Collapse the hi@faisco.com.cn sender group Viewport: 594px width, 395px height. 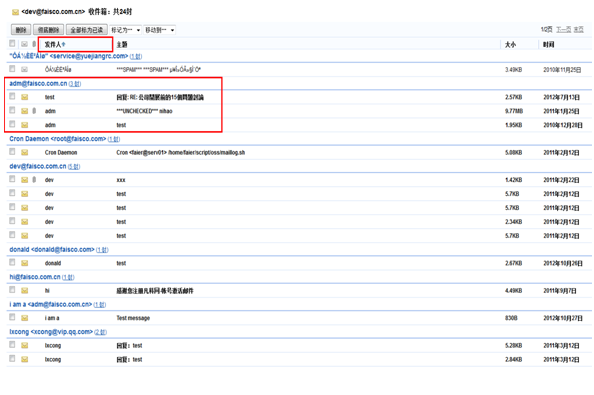[x=42, y=277]
